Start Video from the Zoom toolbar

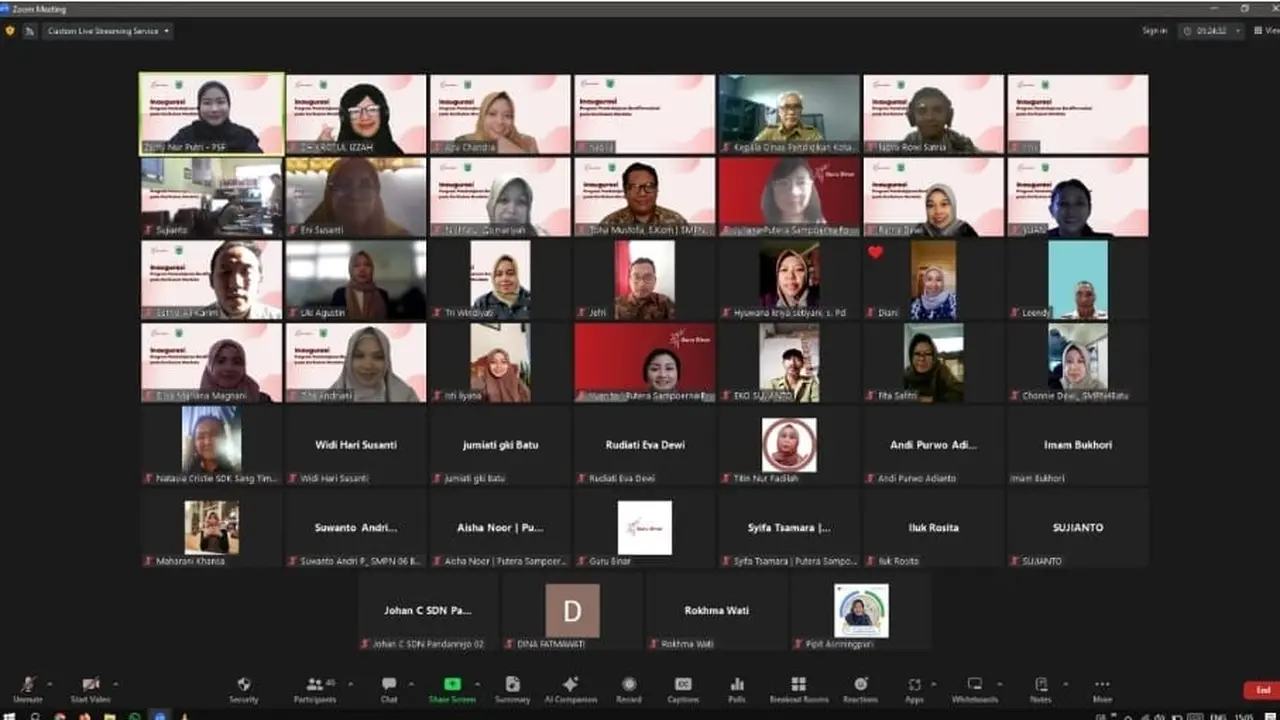coord(91,689)
